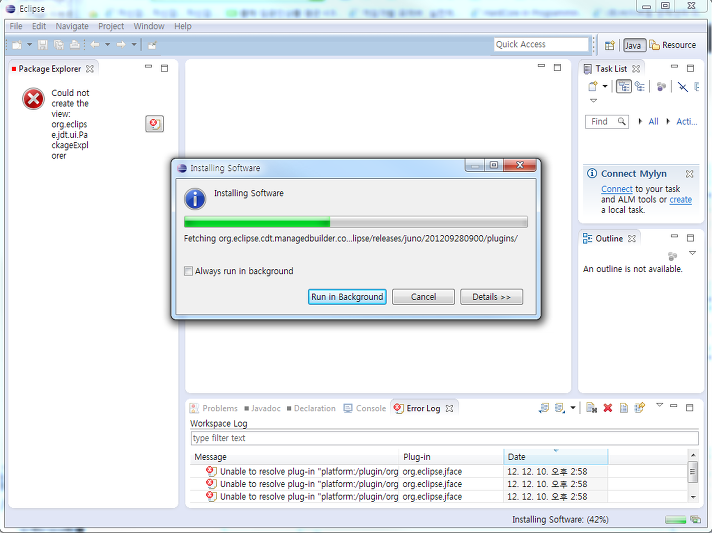
Task: Close the Package Explorer view tab
Action: [x=90, y=69]
